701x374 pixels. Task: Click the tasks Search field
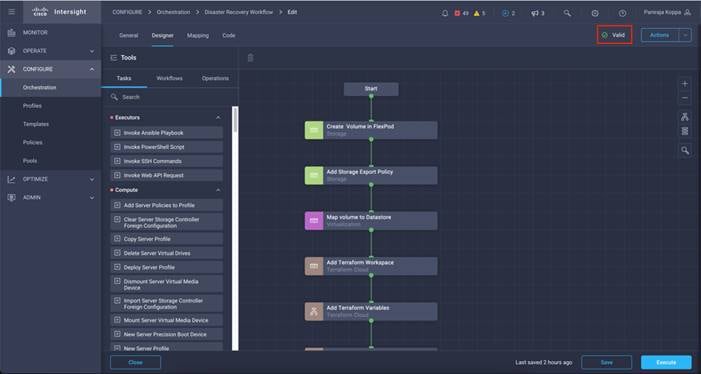click(170, 97)
